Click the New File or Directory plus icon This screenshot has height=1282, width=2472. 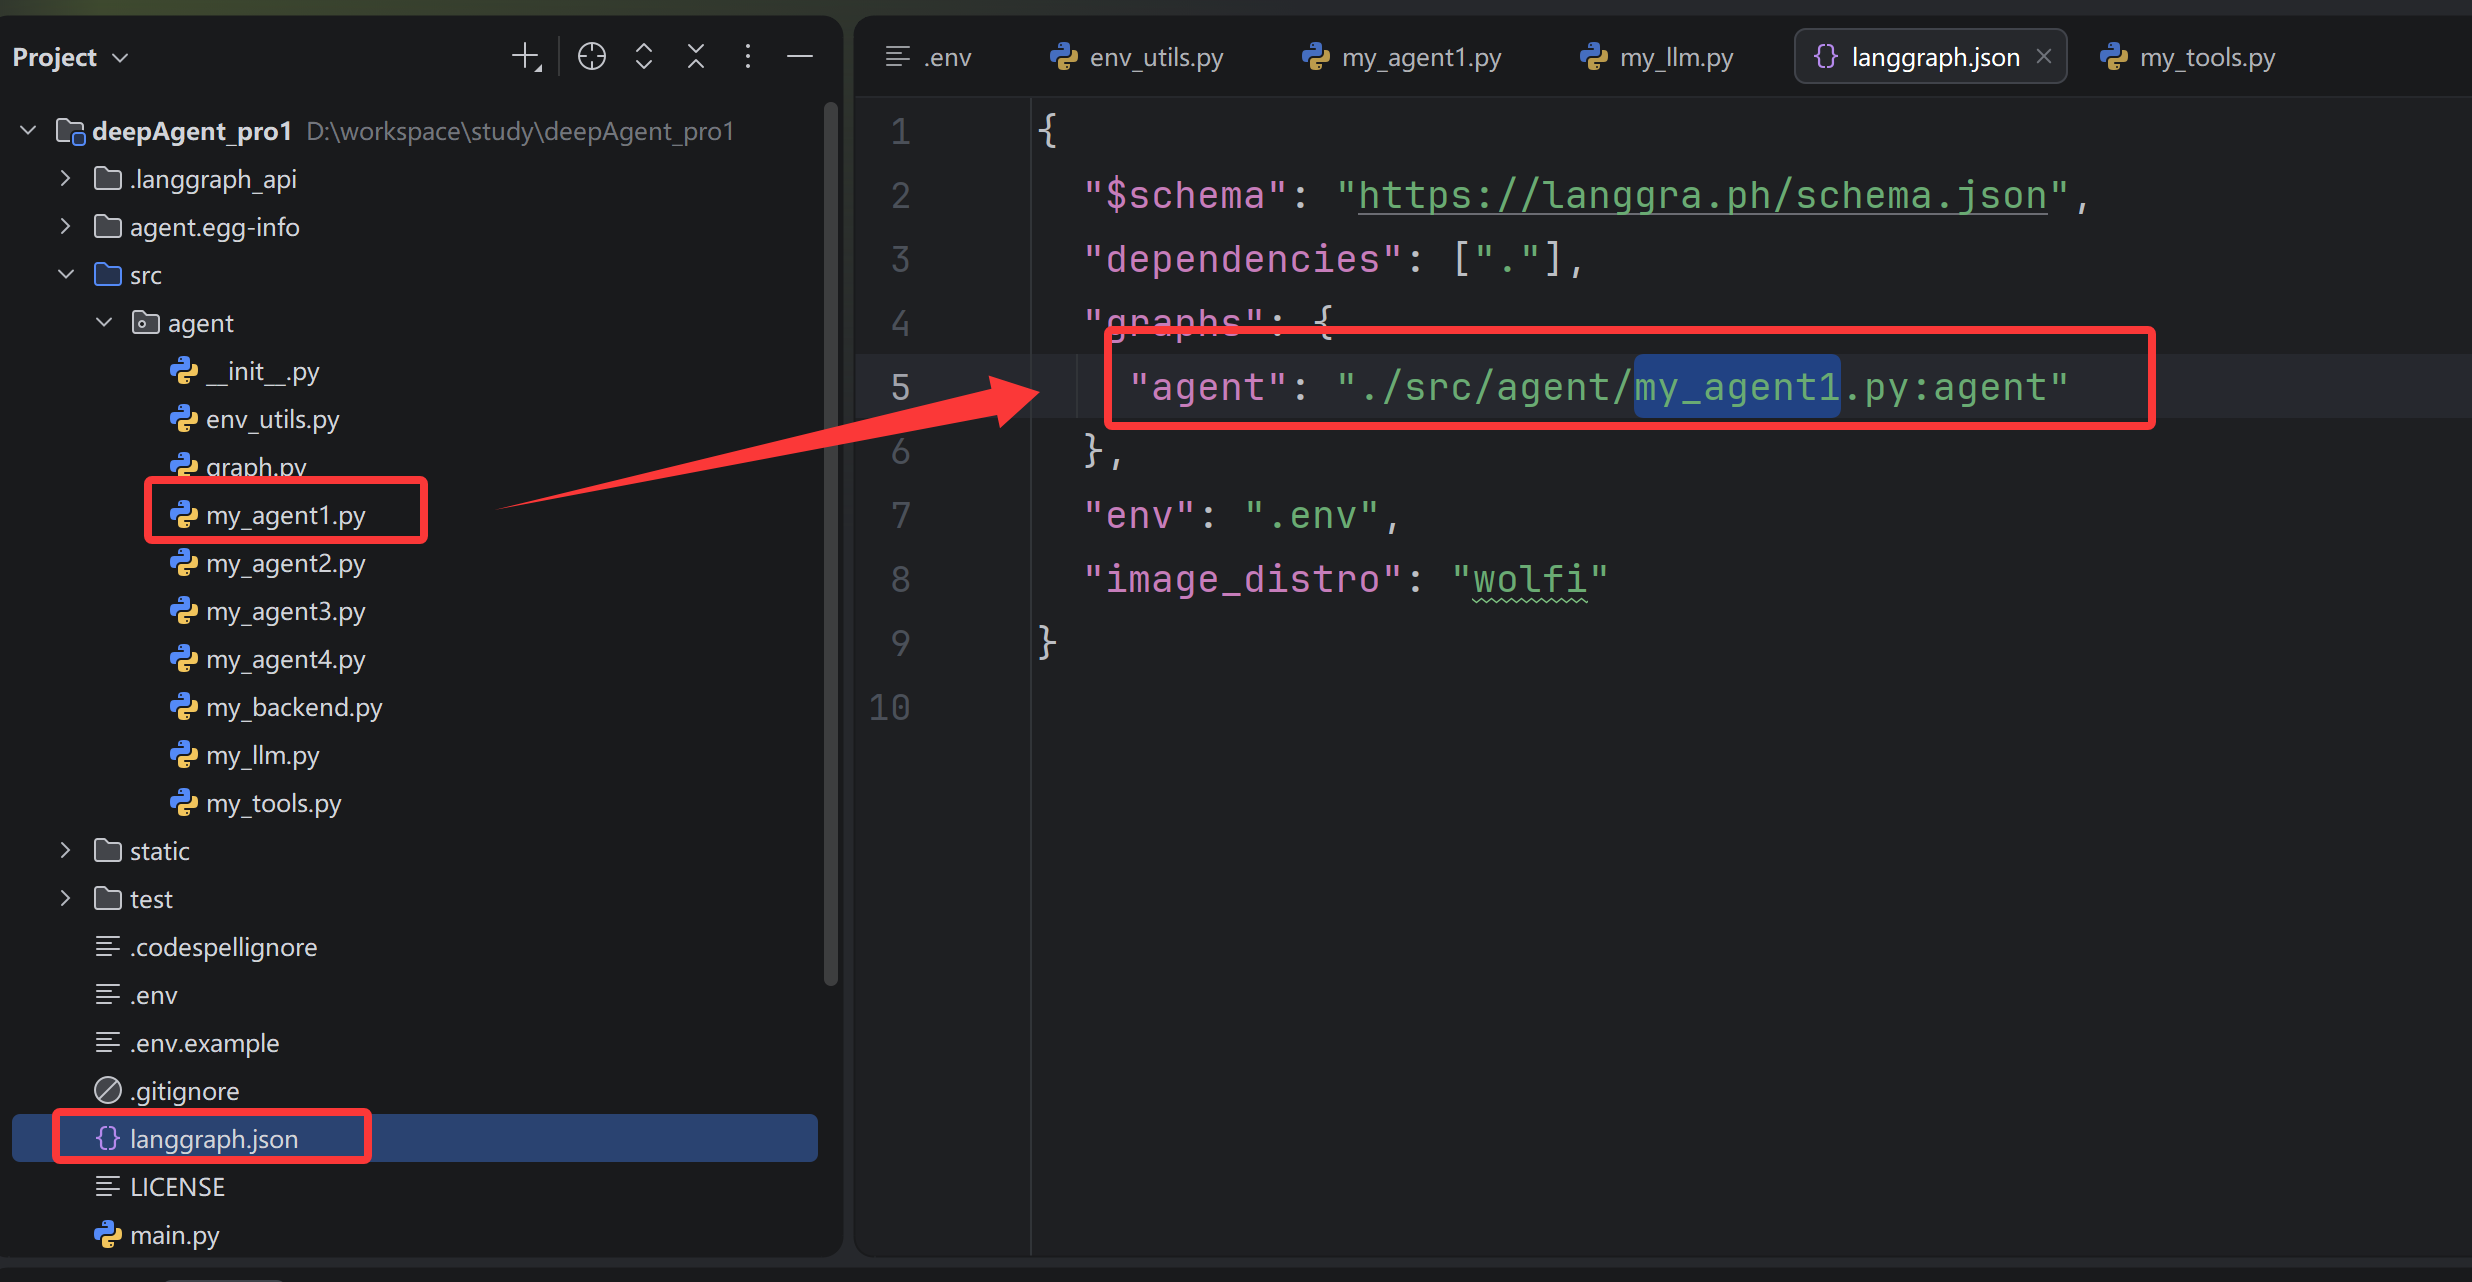[x=526, y=57]
